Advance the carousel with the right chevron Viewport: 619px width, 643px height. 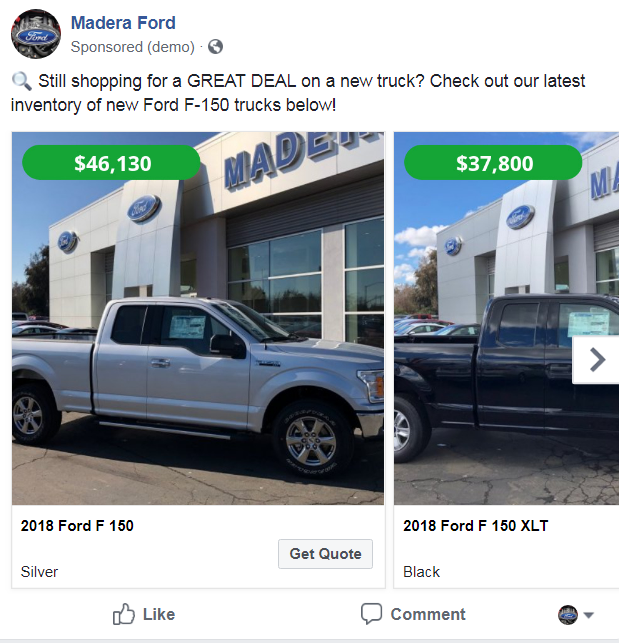(x=597, y=360)
